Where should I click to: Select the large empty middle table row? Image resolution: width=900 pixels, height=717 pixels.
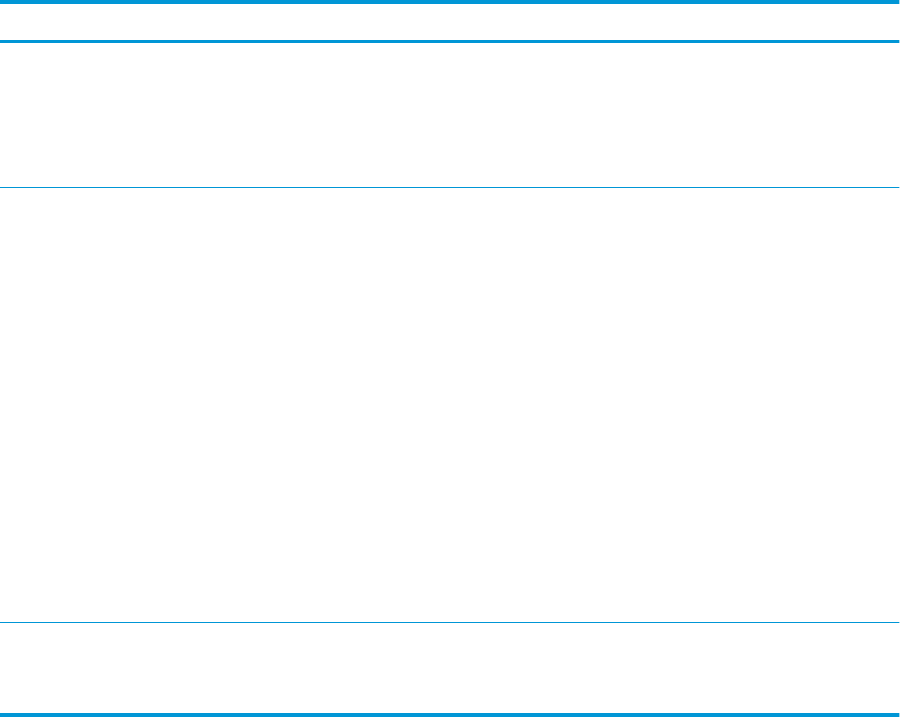coord(450,405)
